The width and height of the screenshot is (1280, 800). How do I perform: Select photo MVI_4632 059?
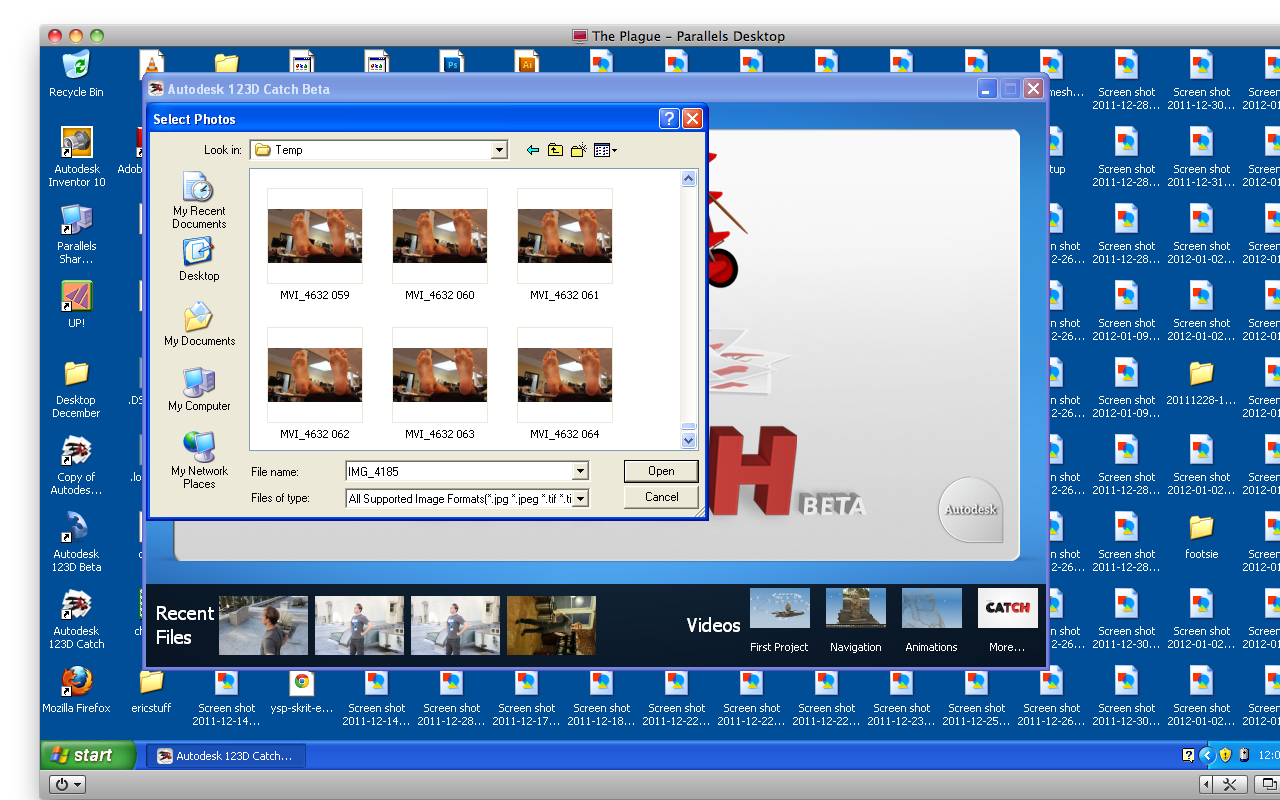pos(315,244)
